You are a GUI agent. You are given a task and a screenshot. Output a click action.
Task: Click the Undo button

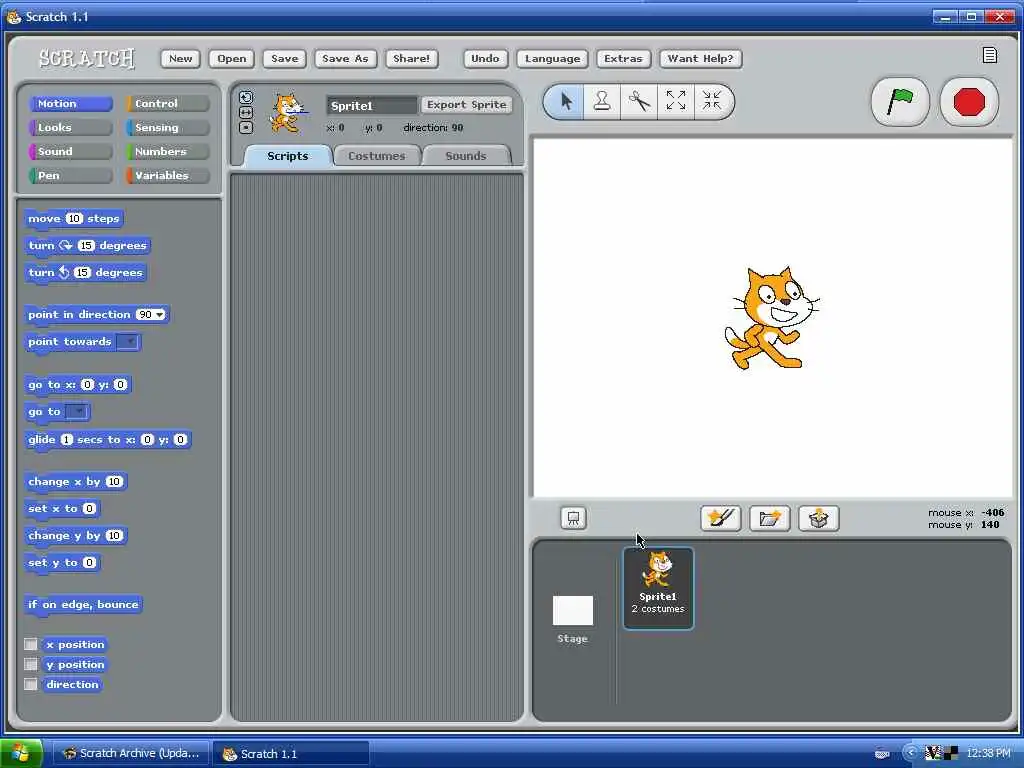point(485,59)
